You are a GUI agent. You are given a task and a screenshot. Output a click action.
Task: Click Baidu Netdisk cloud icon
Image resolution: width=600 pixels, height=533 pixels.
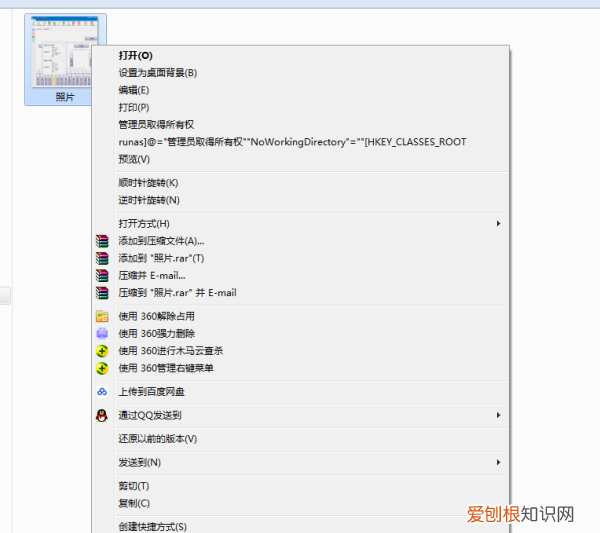(x=102, y=392)
